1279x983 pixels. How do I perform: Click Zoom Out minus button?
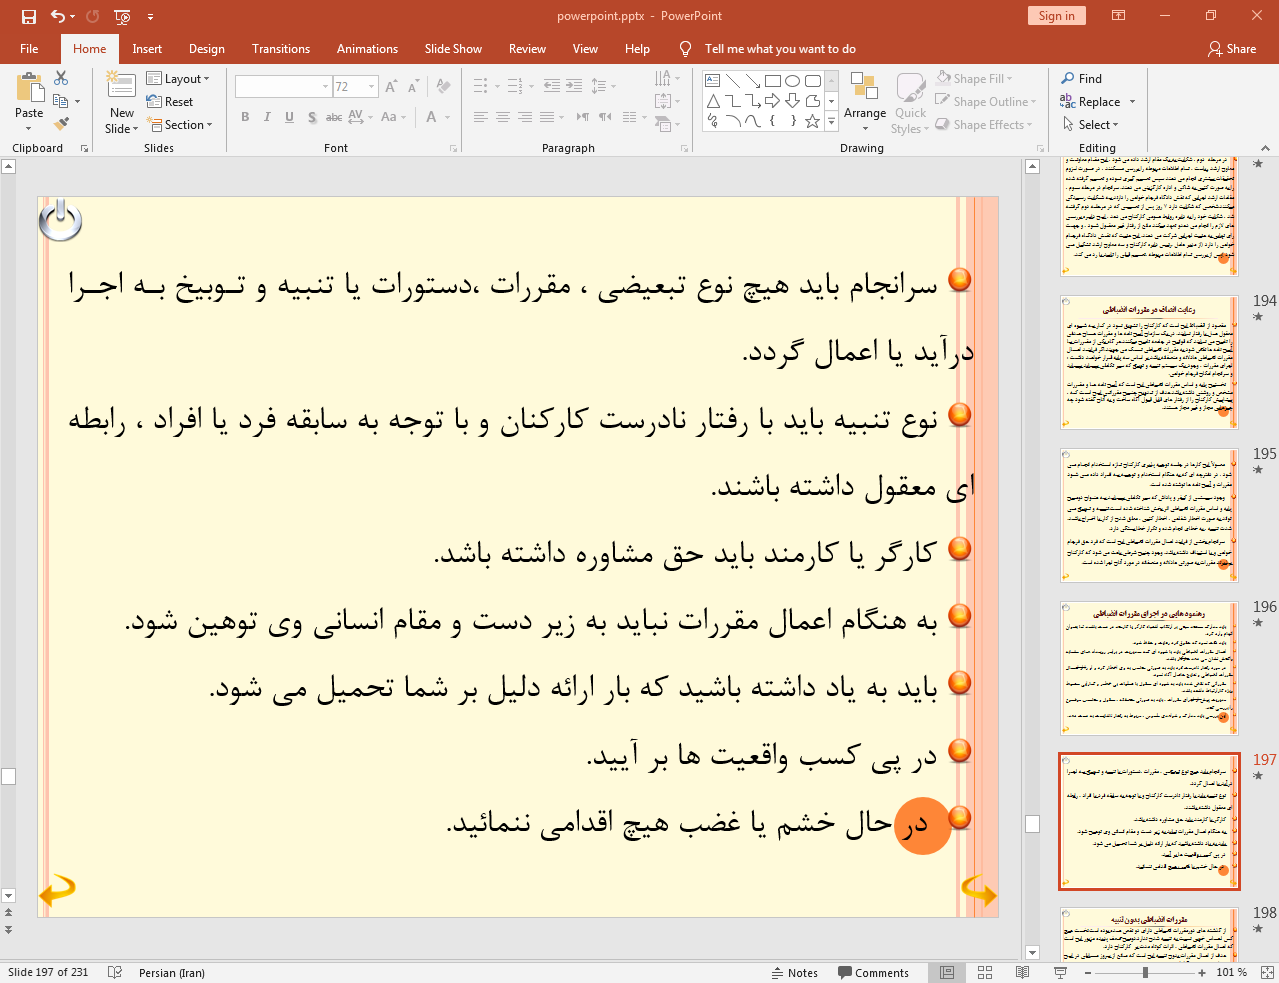click(x=1089, y=972)
